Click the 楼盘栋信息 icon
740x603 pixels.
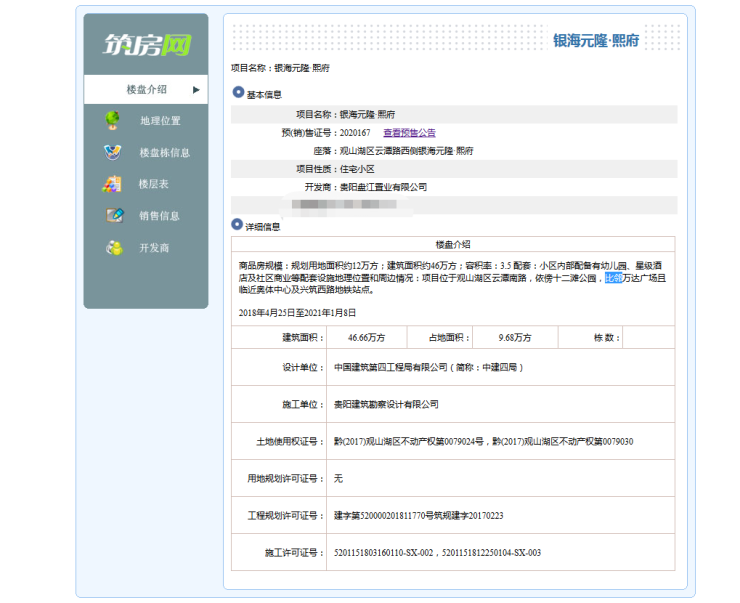point(112,152)
